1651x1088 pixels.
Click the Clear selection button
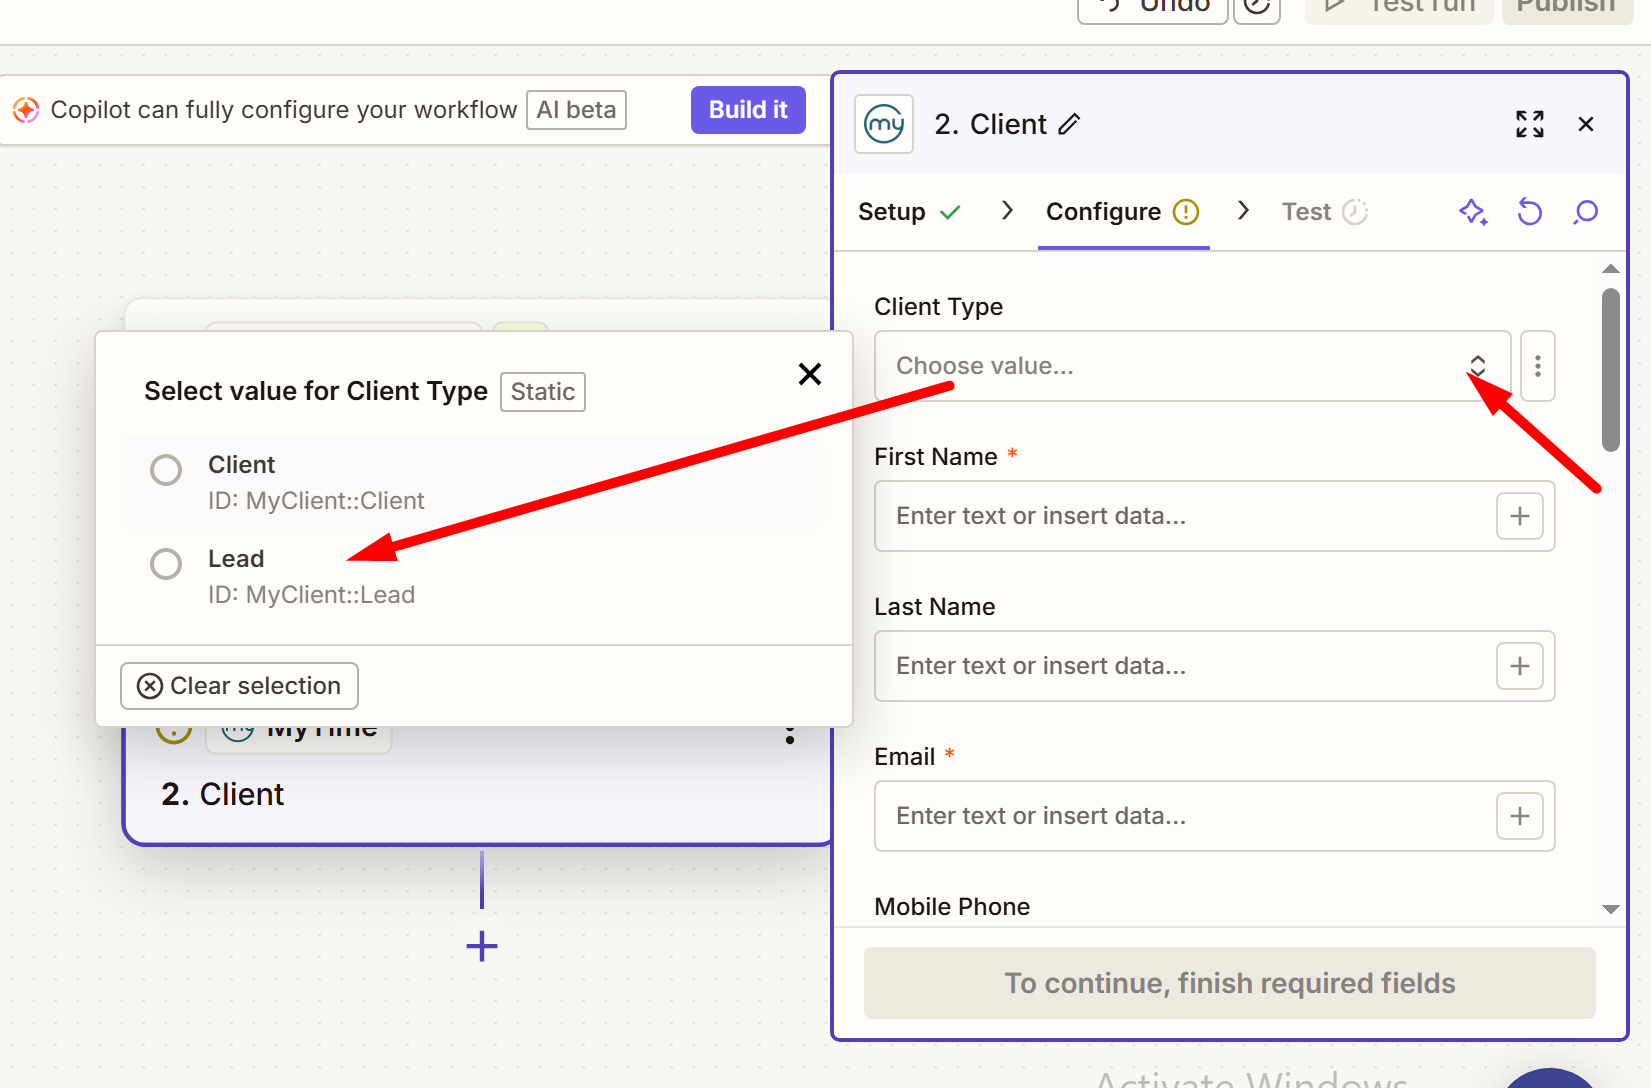[239, 686]
